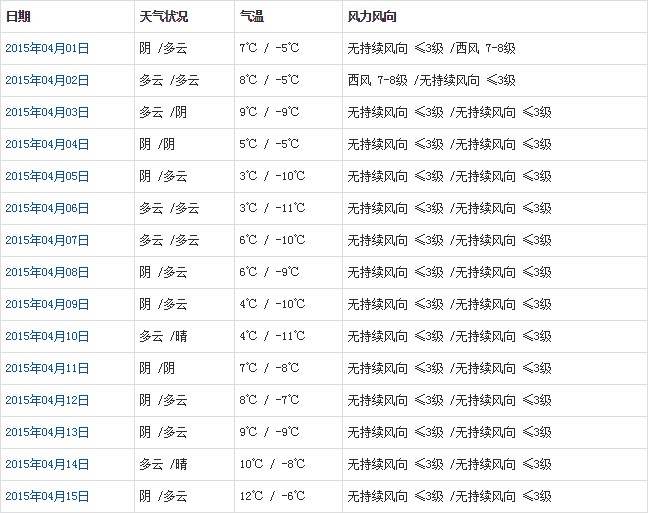Click the 12℃ / -6℃ temperature cell
This screenshot has height=513, width=648.
[x=271, y=496]
